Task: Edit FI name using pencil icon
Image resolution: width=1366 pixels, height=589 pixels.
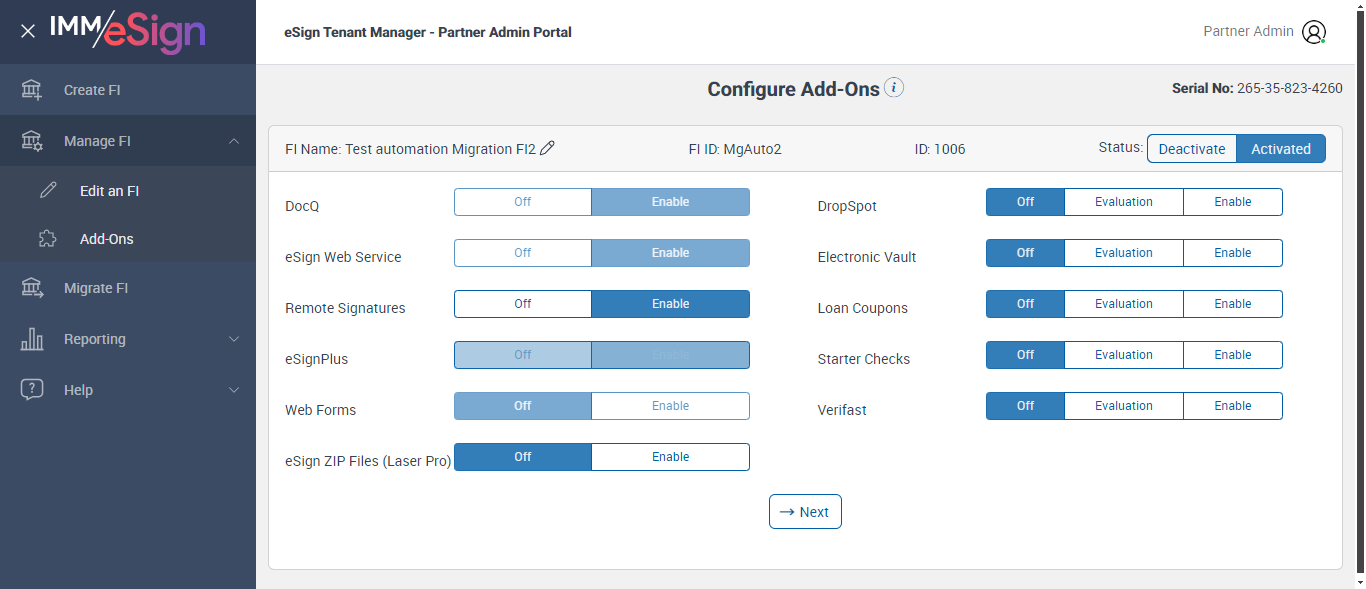Action: point(547,148)
